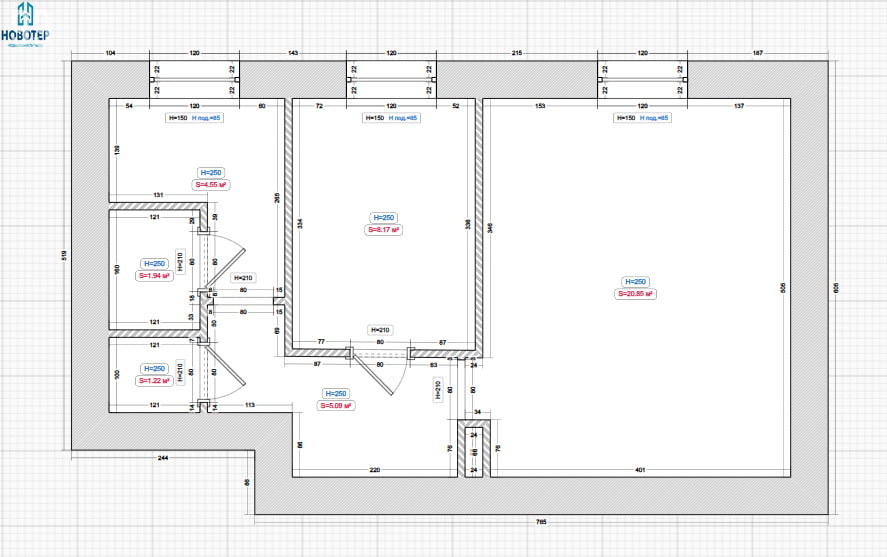Select the S=1.22 m² area label

click(153, 381)
